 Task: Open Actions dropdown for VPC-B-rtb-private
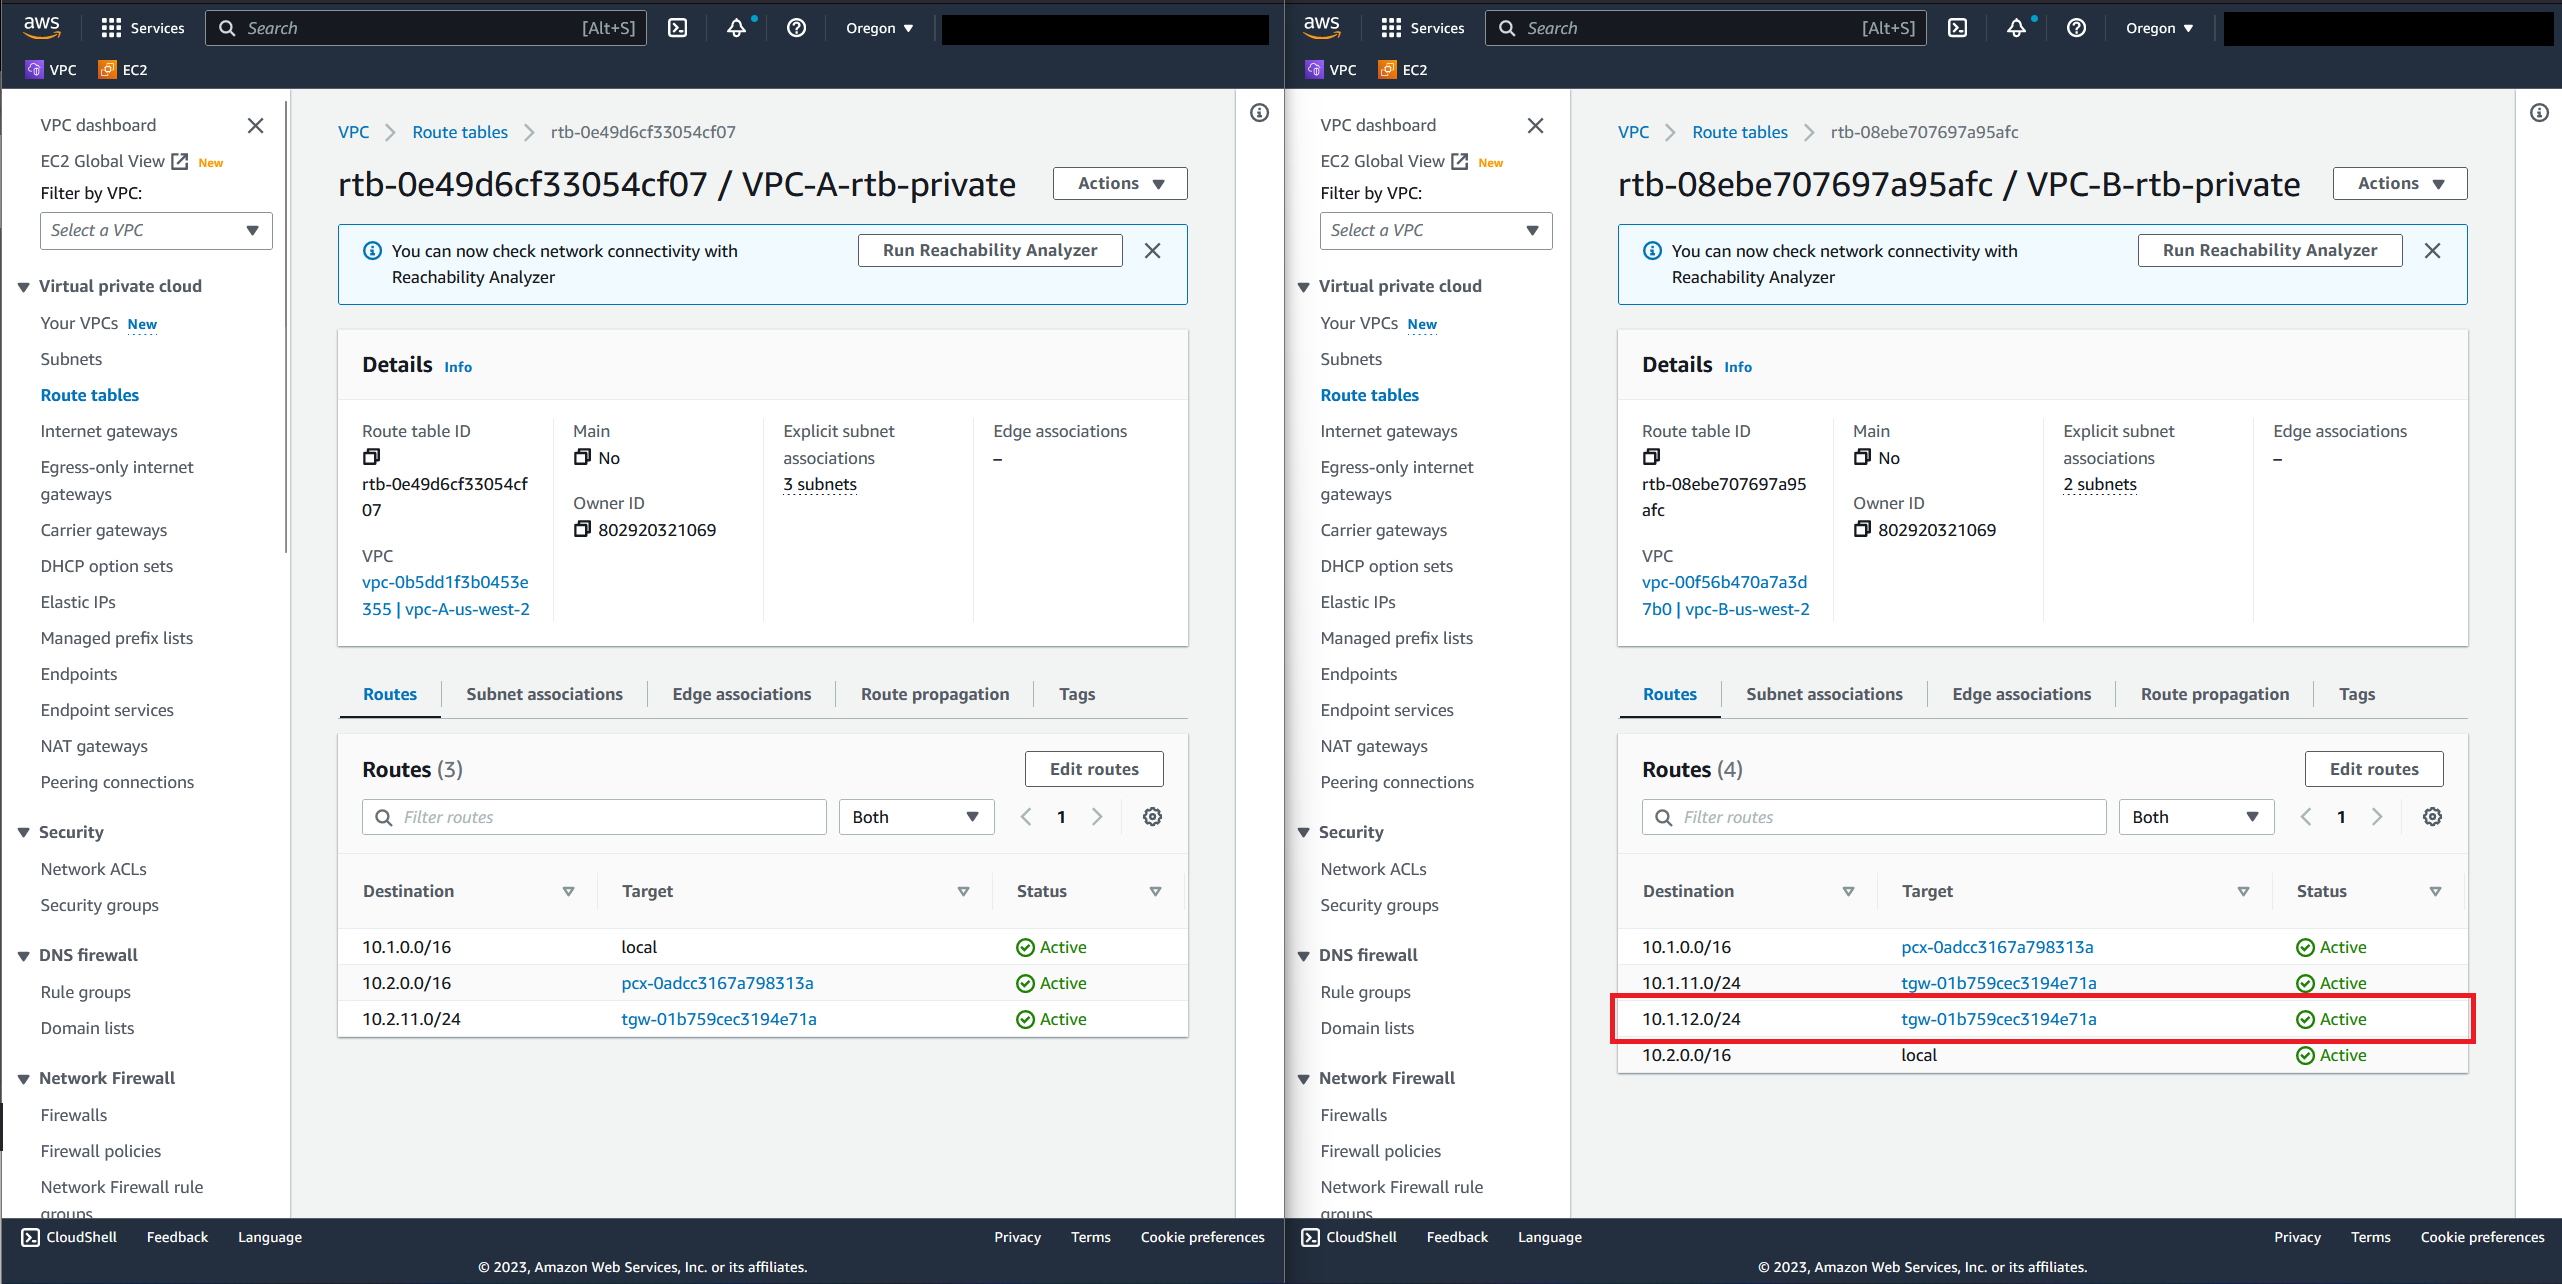pyautogui.click(x=2399, y=184)
